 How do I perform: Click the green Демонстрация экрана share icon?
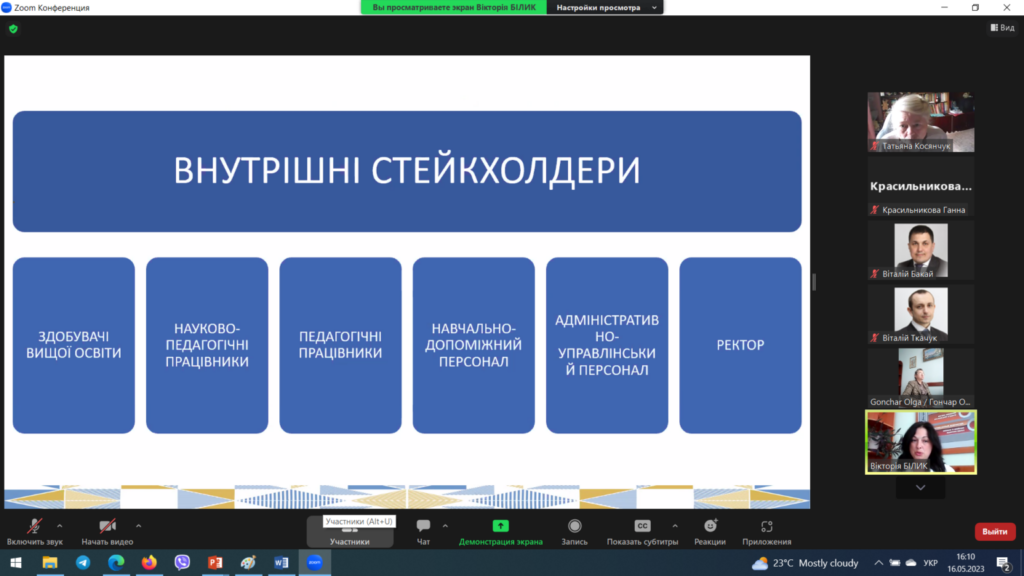500,526
